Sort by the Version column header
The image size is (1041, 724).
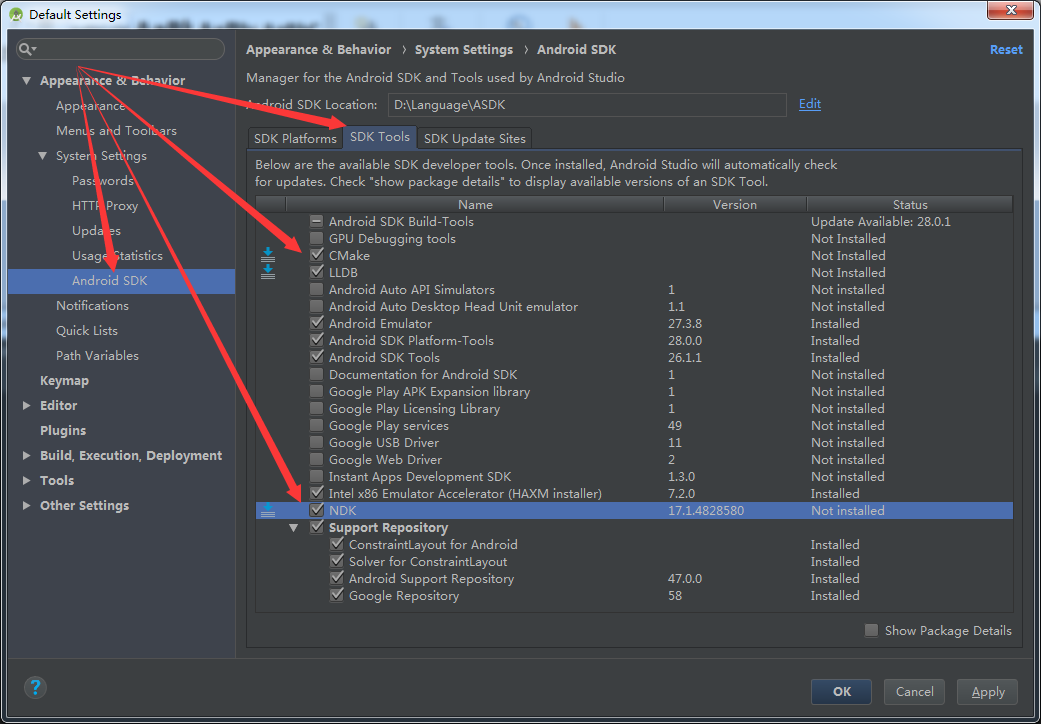735,204
